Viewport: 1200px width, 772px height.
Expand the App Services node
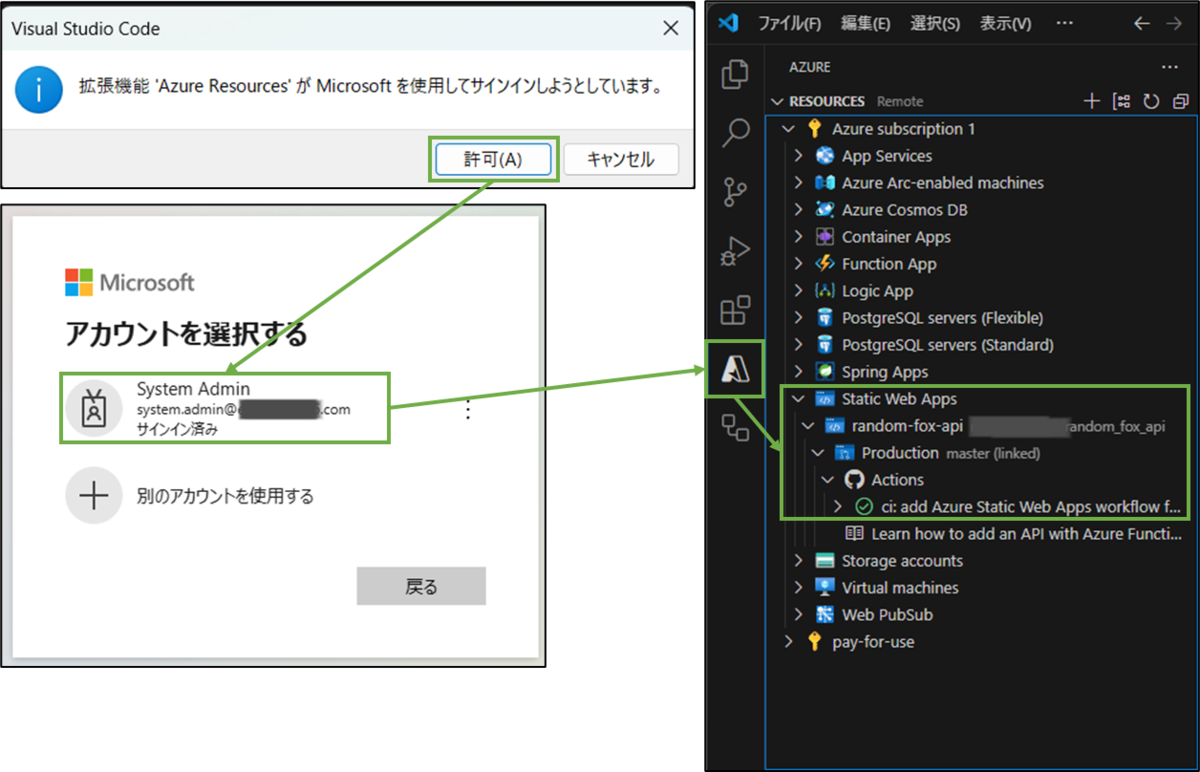[x=798, y=156]
